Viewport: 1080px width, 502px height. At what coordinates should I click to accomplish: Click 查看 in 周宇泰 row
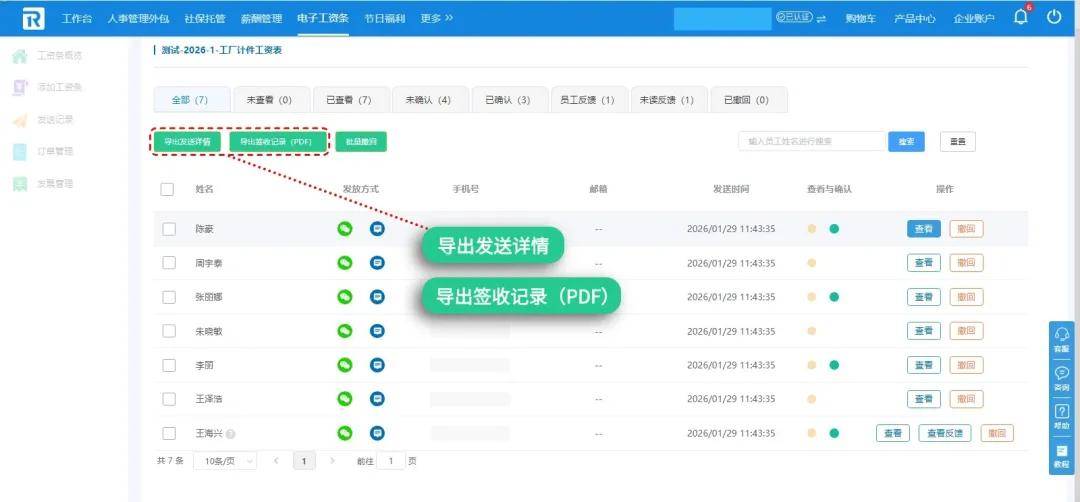point(924,263)
